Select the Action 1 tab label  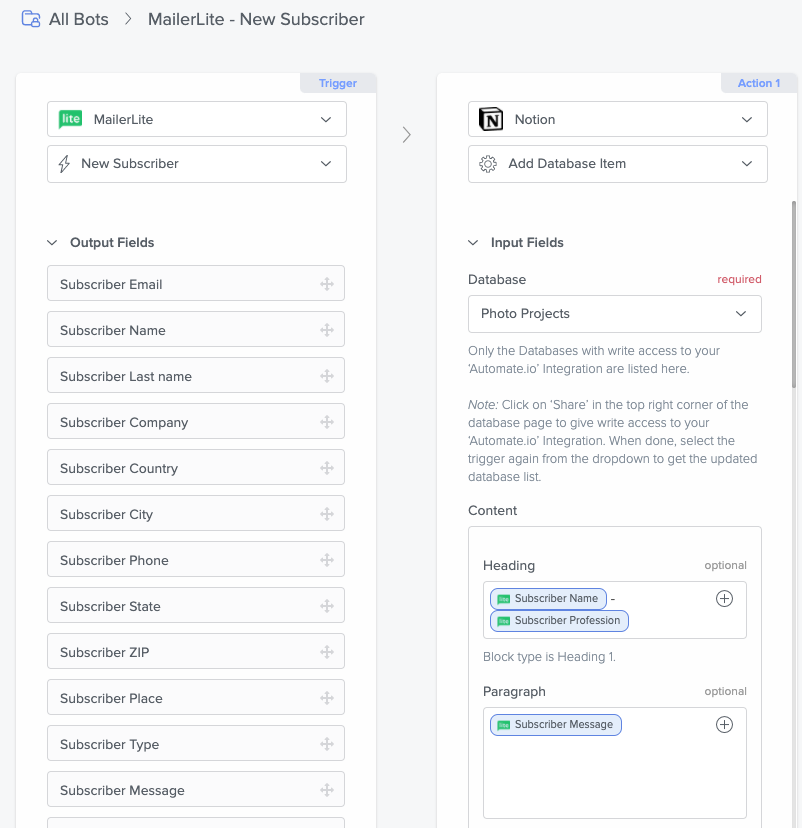(759, 83)
